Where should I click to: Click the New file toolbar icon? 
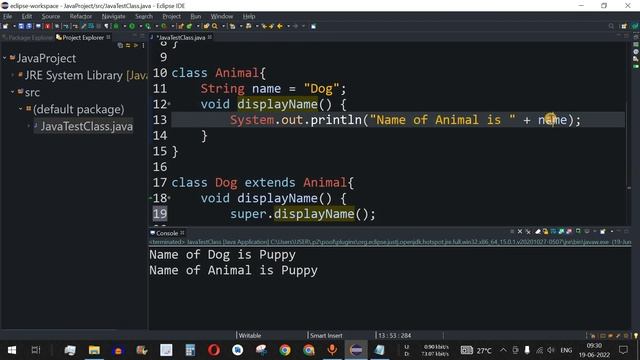pyautogui.click(x=6, y=26)
